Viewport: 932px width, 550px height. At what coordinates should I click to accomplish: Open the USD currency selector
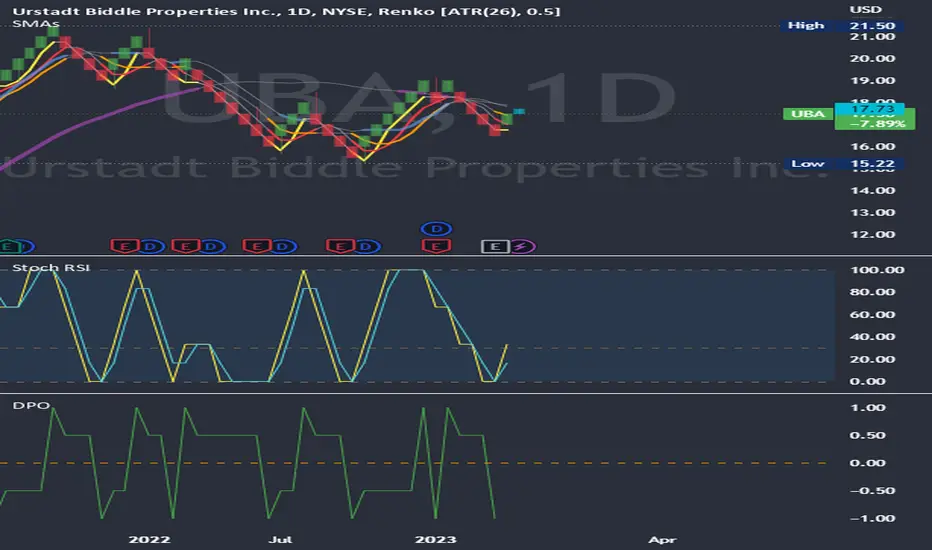pos(865,10)
